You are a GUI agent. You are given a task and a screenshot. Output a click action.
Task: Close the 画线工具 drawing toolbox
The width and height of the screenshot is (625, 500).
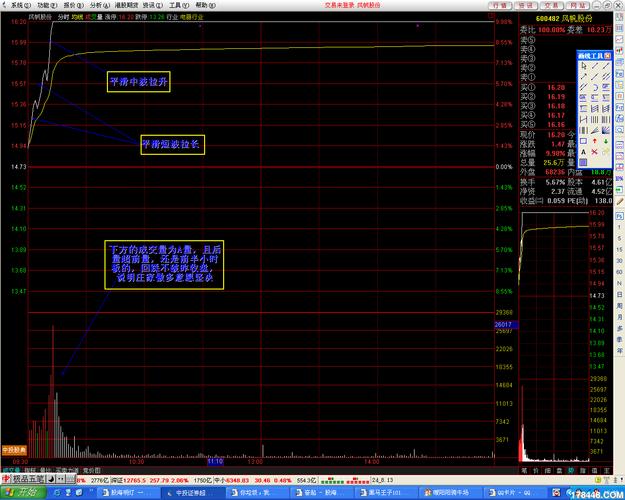(611, 54)
